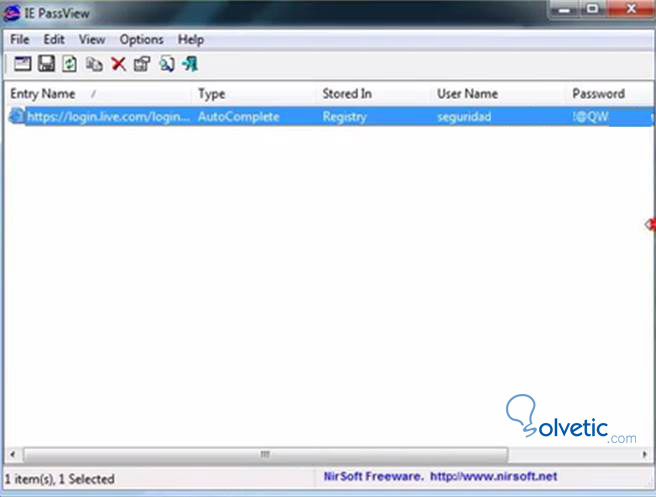Screen dimensions: 656x497
Task: Click the Save Selected Items floppy icon
Action: 46,64
